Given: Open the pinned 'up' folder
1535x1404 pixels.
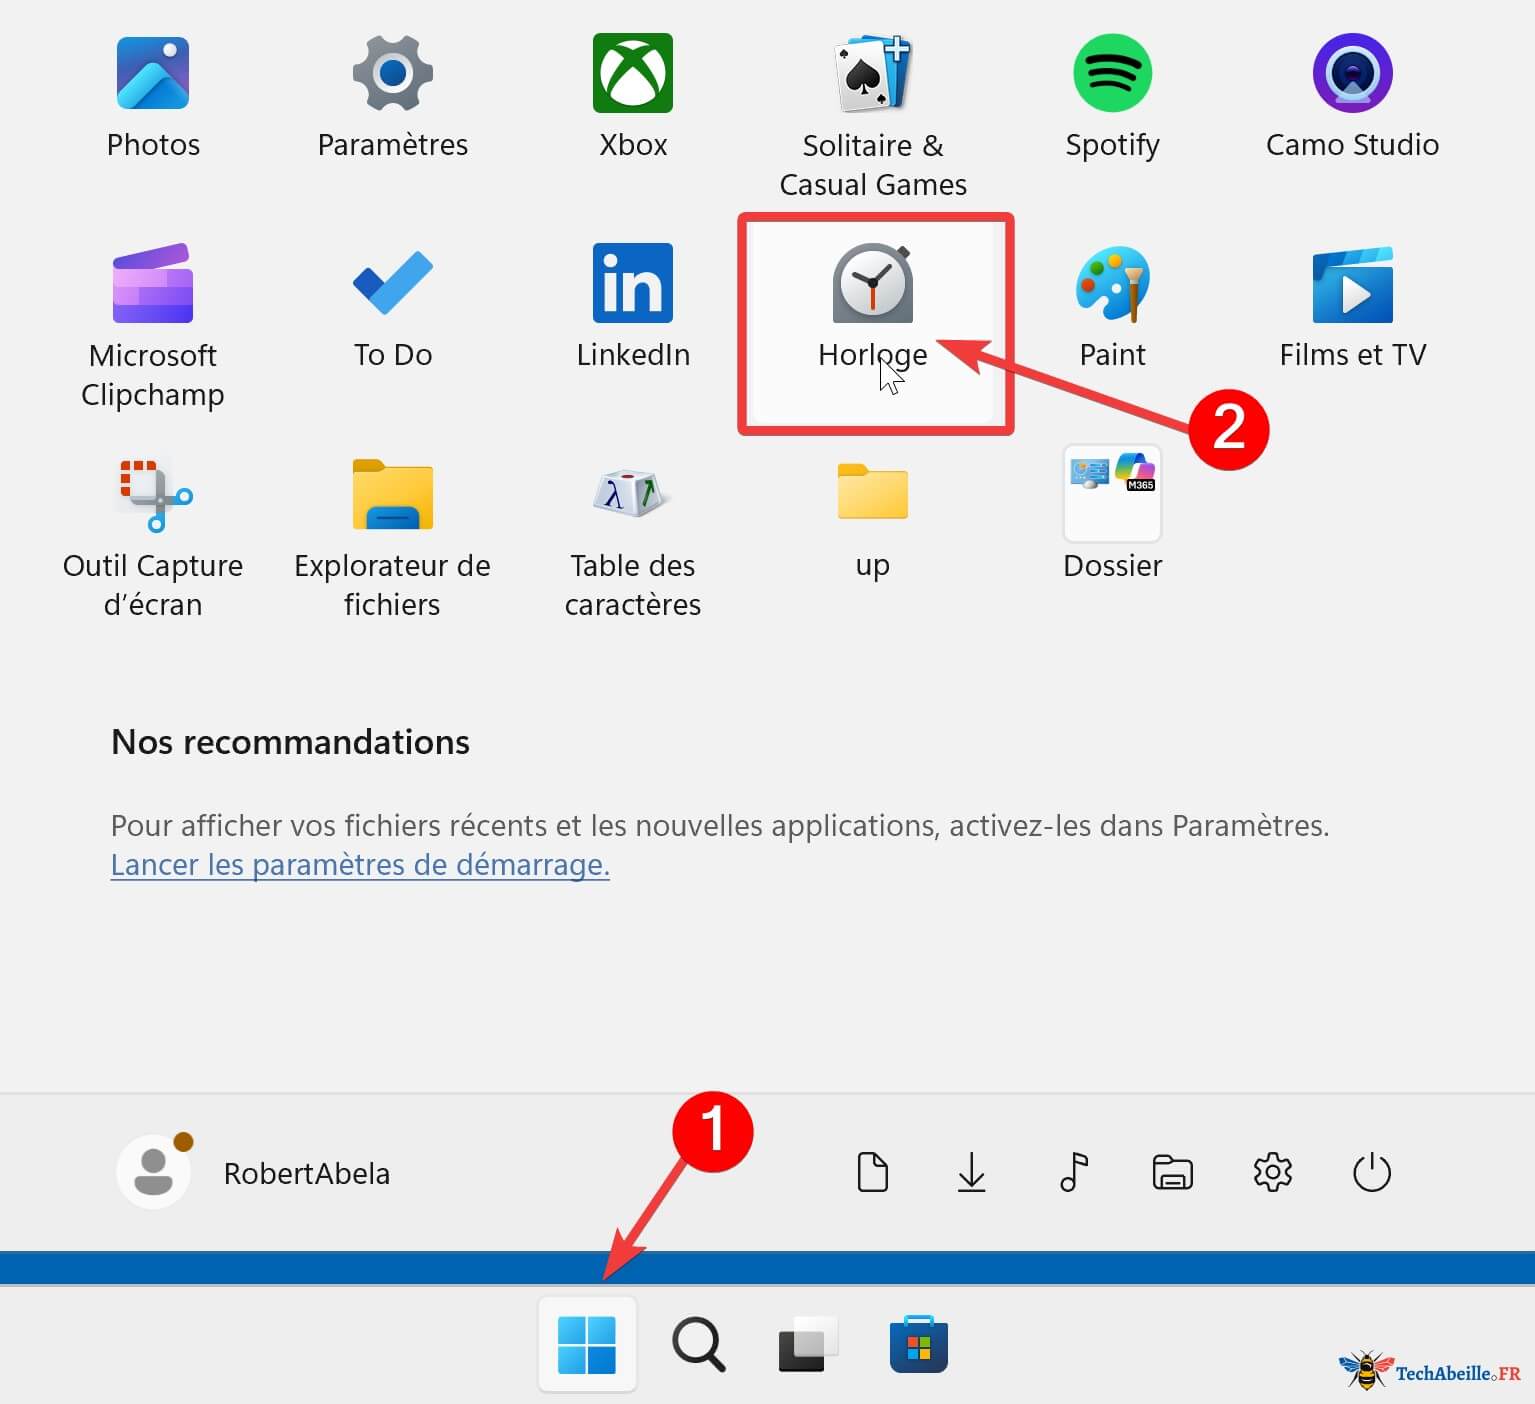Looking at the screenshot, I should coord(873,520).
